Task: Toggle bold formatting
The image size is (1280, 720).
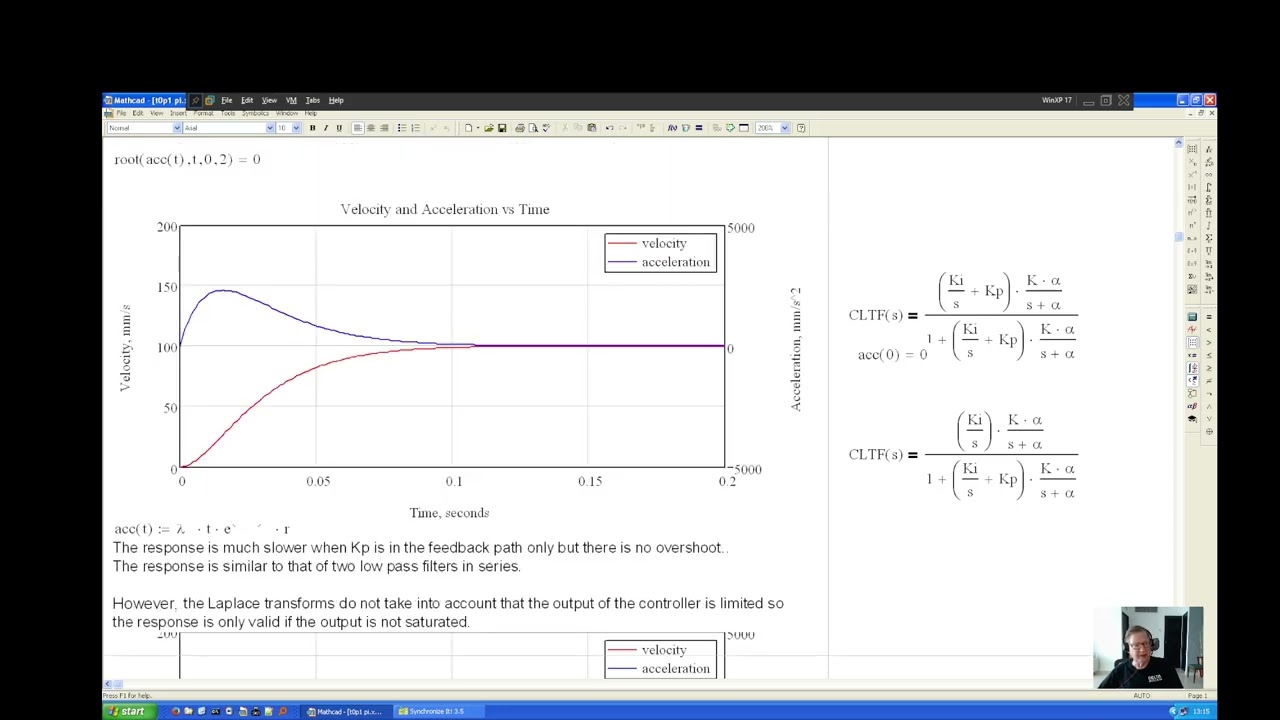Action: [x=312, y=127]
